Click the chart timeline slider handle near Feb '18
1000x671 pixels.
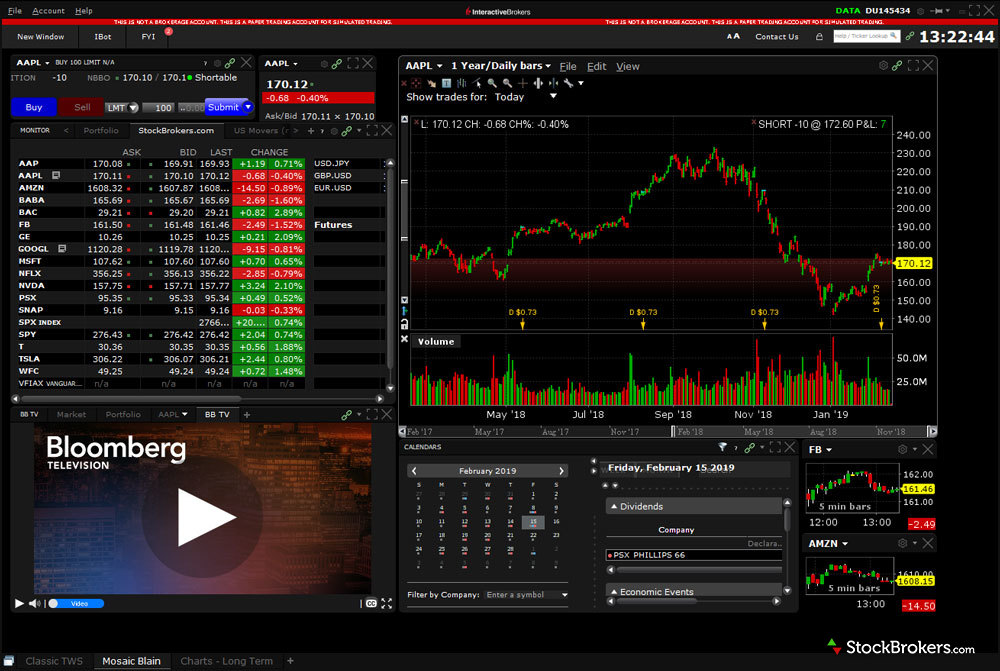(673, 432)
